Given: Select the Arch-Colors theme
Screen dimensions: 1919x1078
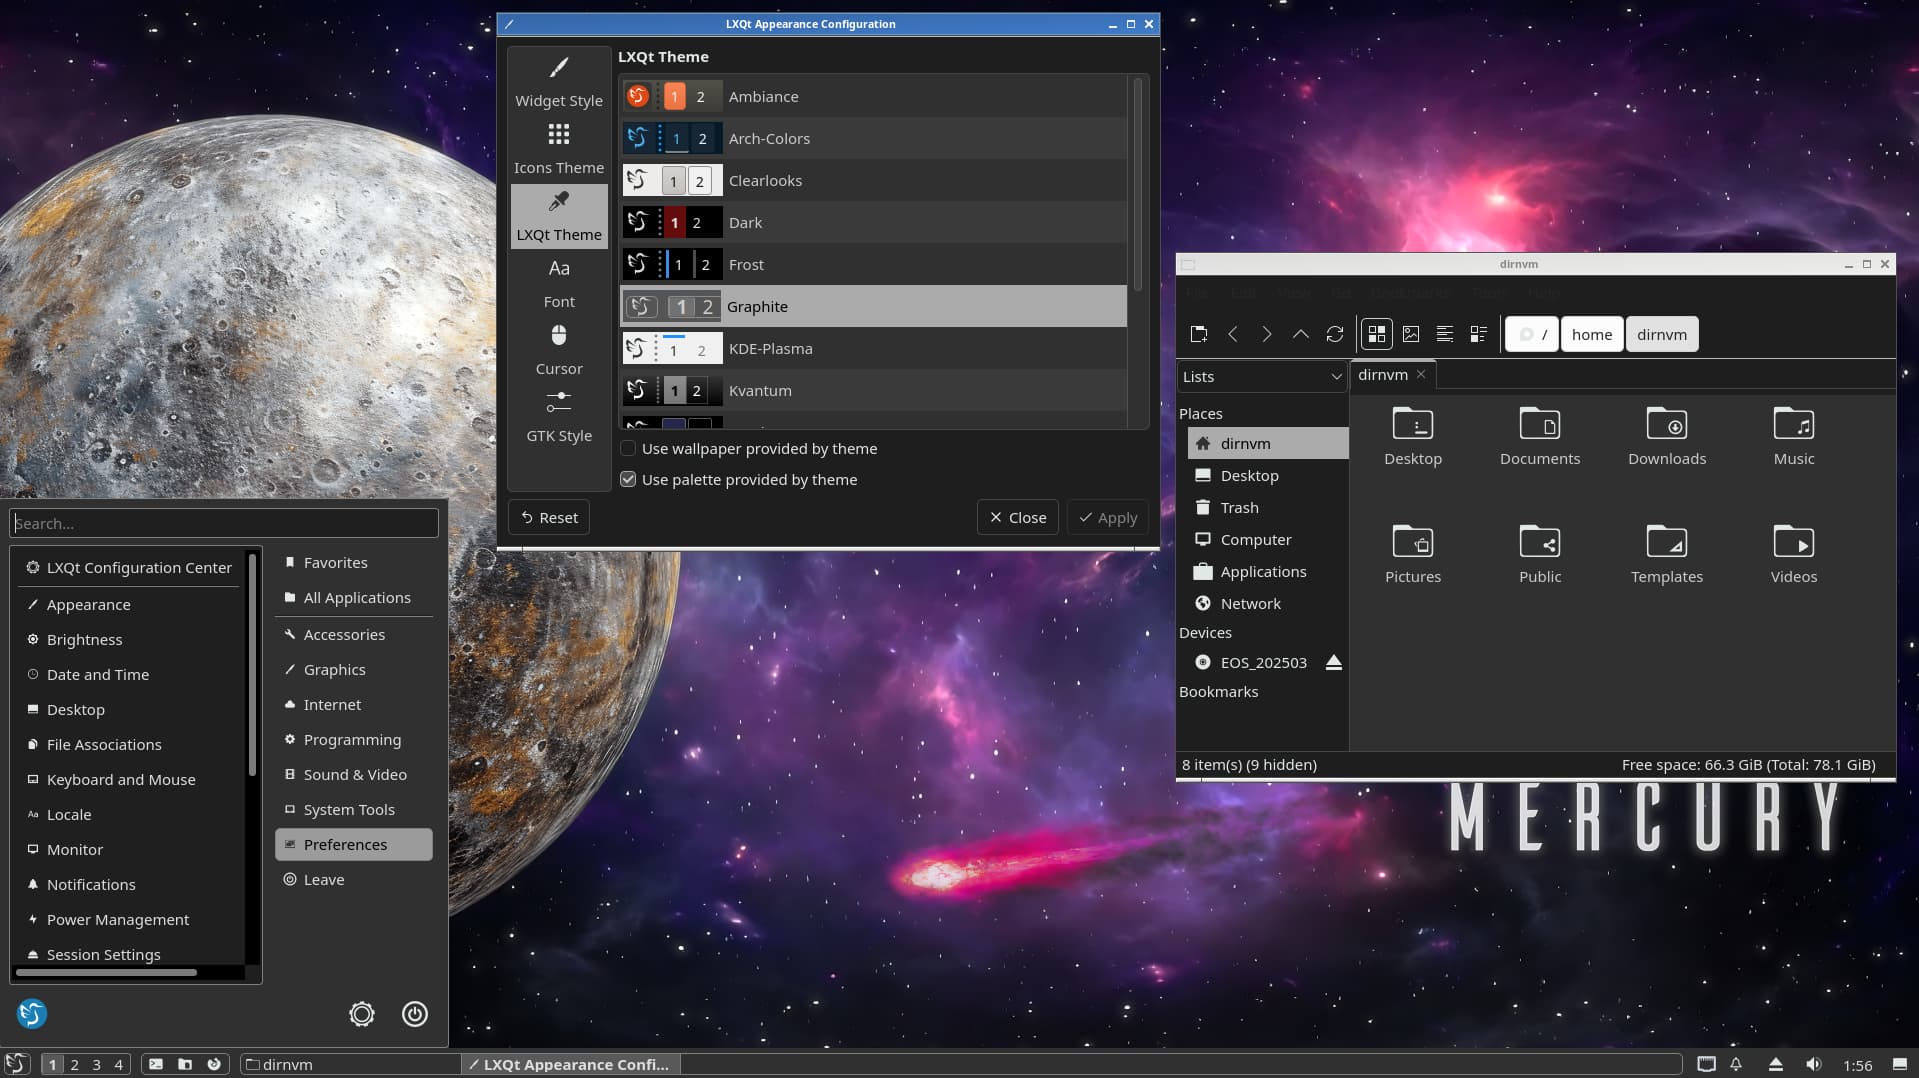Looking at the screenshot, I should click(873, 138).
